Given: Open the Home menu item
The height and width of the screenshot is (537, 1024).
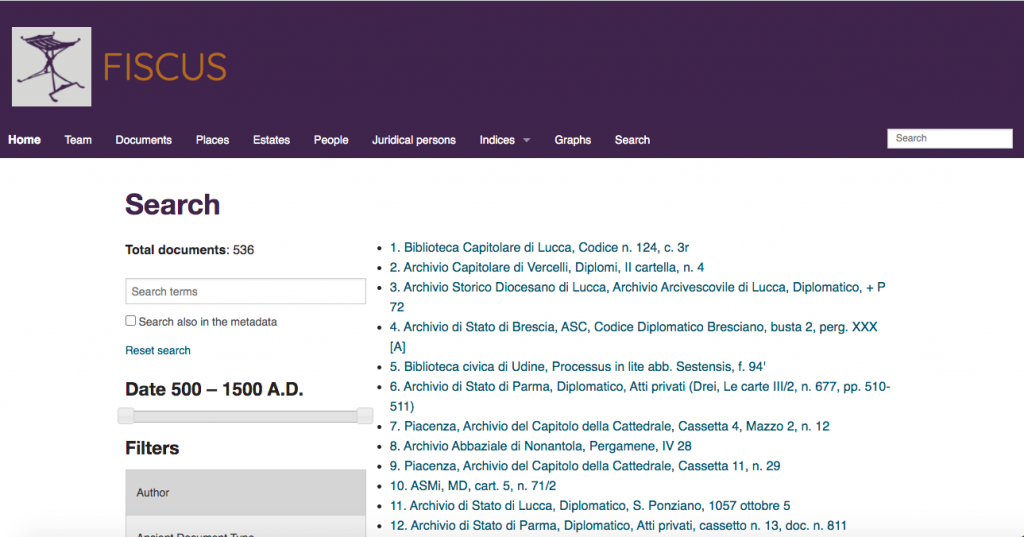Looking at the screenshot, I should (24, 140).
